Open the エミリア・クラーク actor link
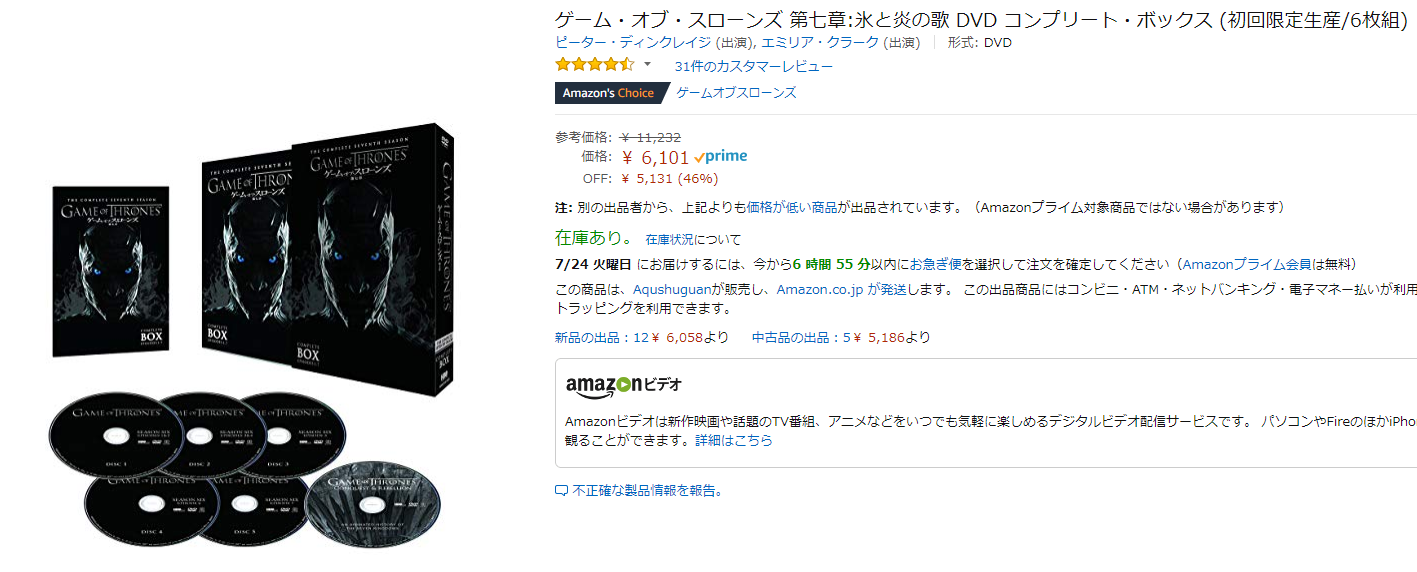 click(820, 42)
